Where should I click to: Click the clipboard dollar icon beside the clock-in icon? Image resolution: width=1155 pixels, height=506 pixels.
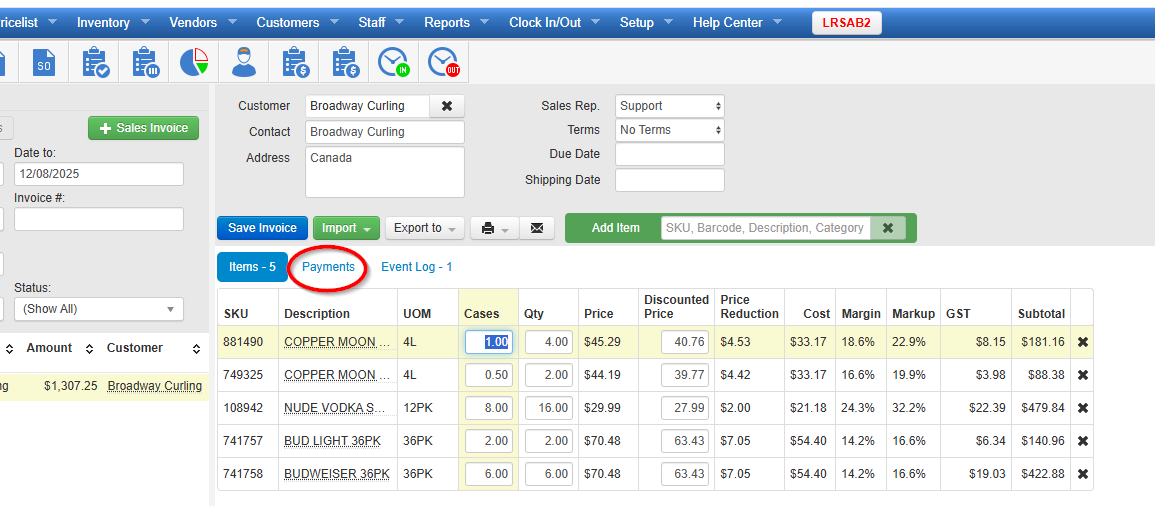344,62
